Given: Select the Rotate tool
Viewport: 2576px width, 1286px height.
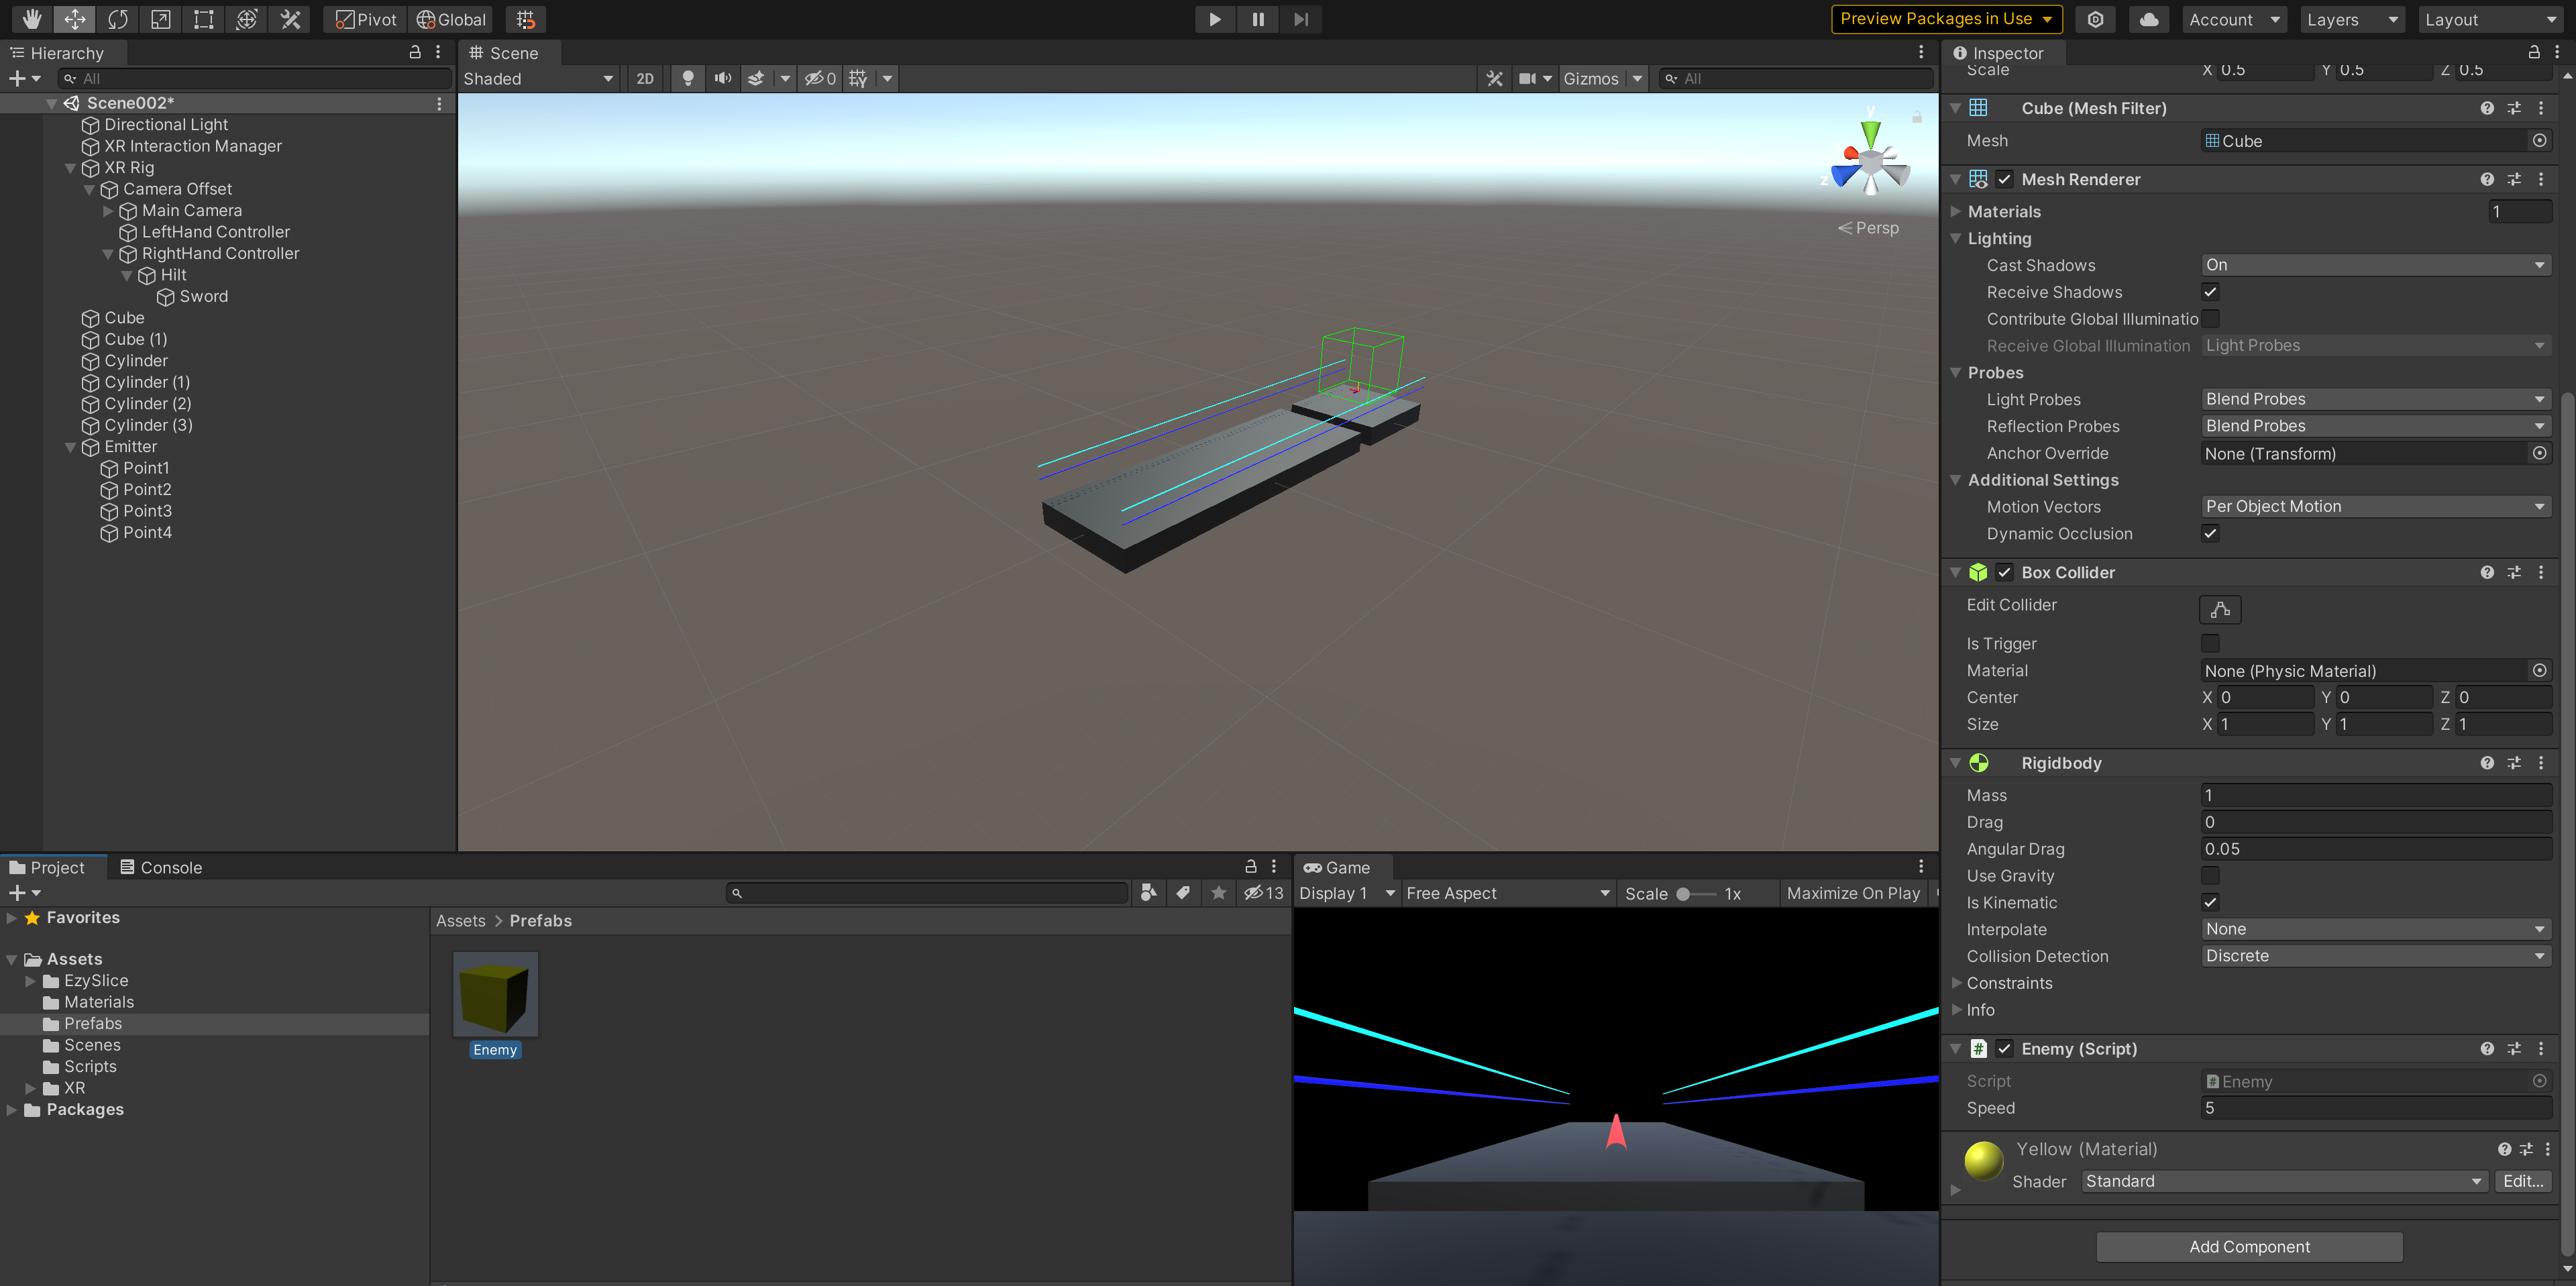Looking at the screenshot, I should 118,19.
